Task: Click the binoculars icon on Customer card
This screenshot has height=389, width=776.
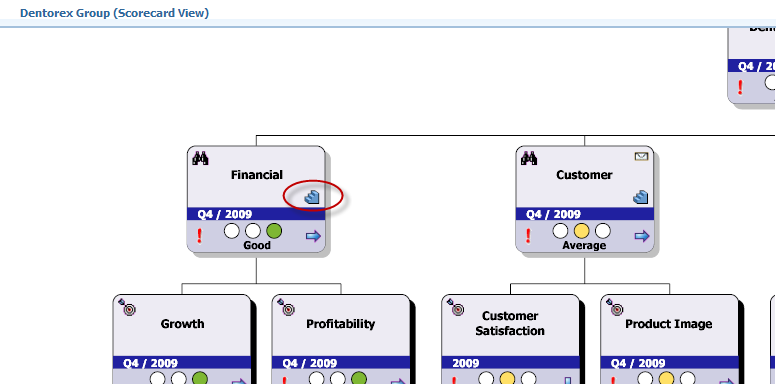Action: pos(529,158)
